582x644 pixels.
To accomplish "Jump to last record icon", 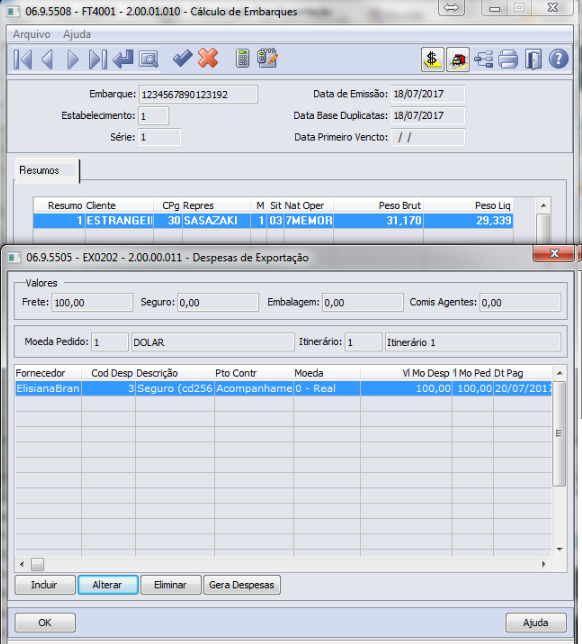I will [x=98, y=59].
